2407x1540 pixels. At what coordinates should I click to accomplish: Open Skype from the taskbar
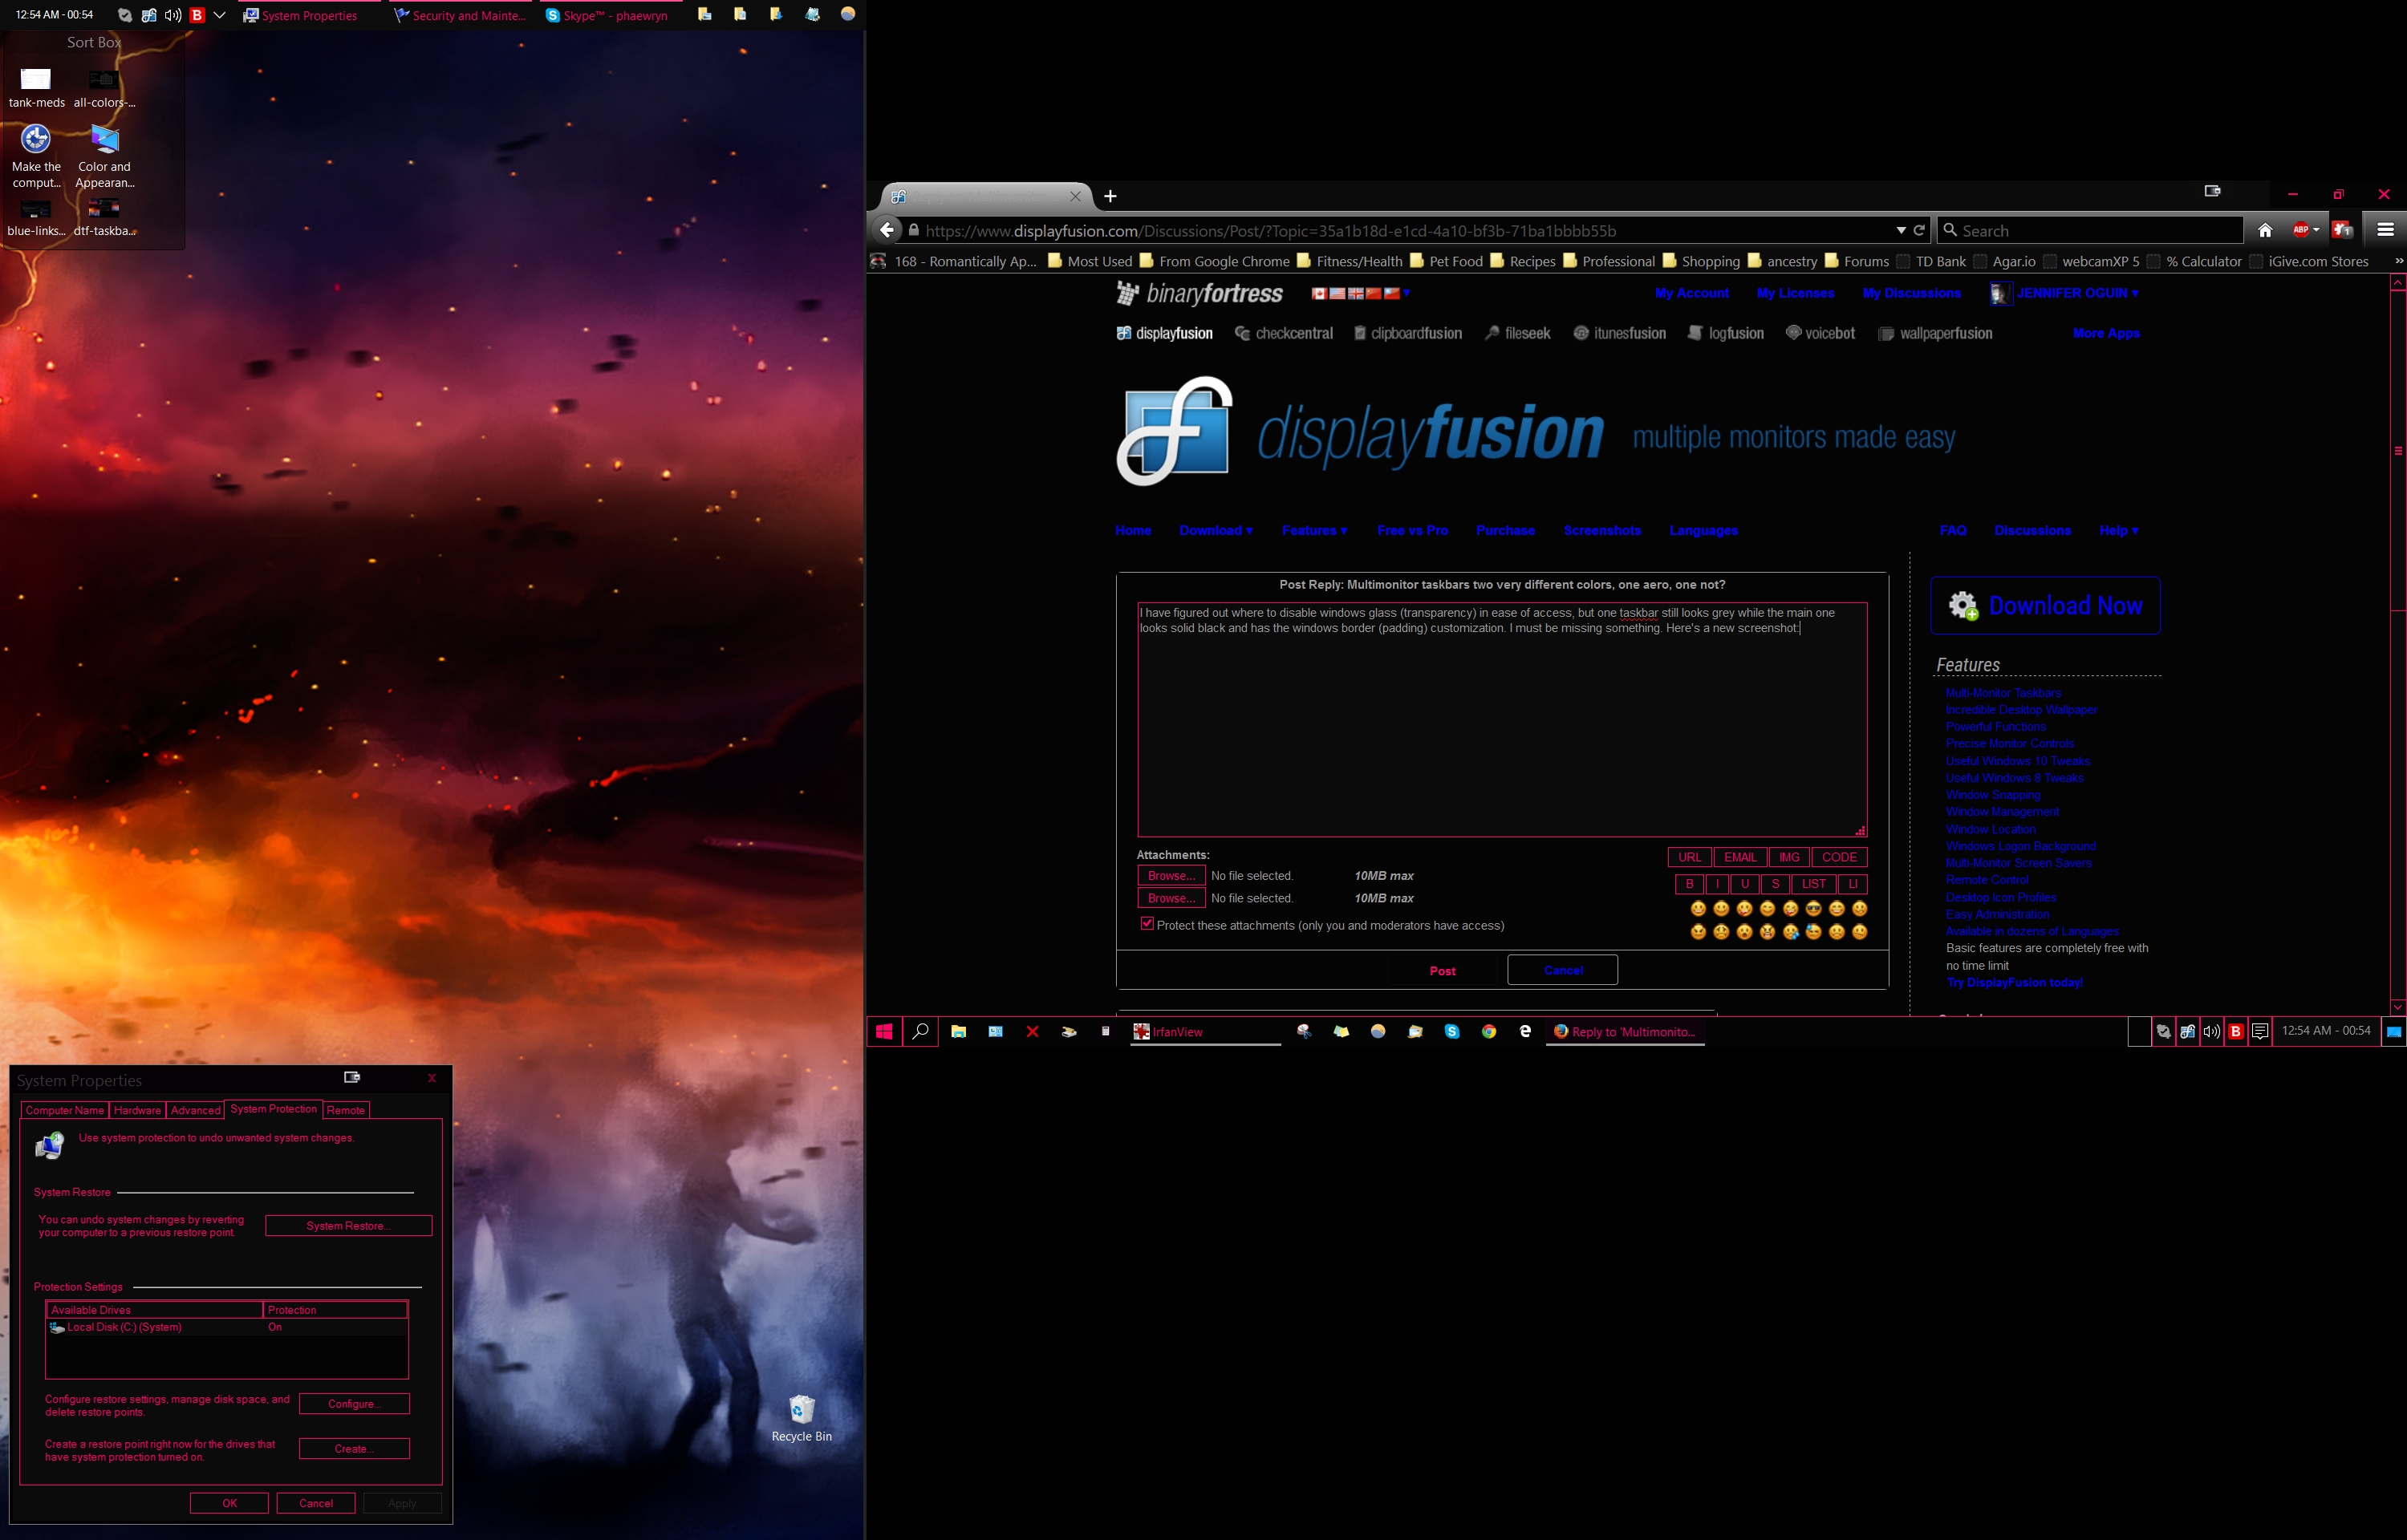click(x=1452, y=1032)
